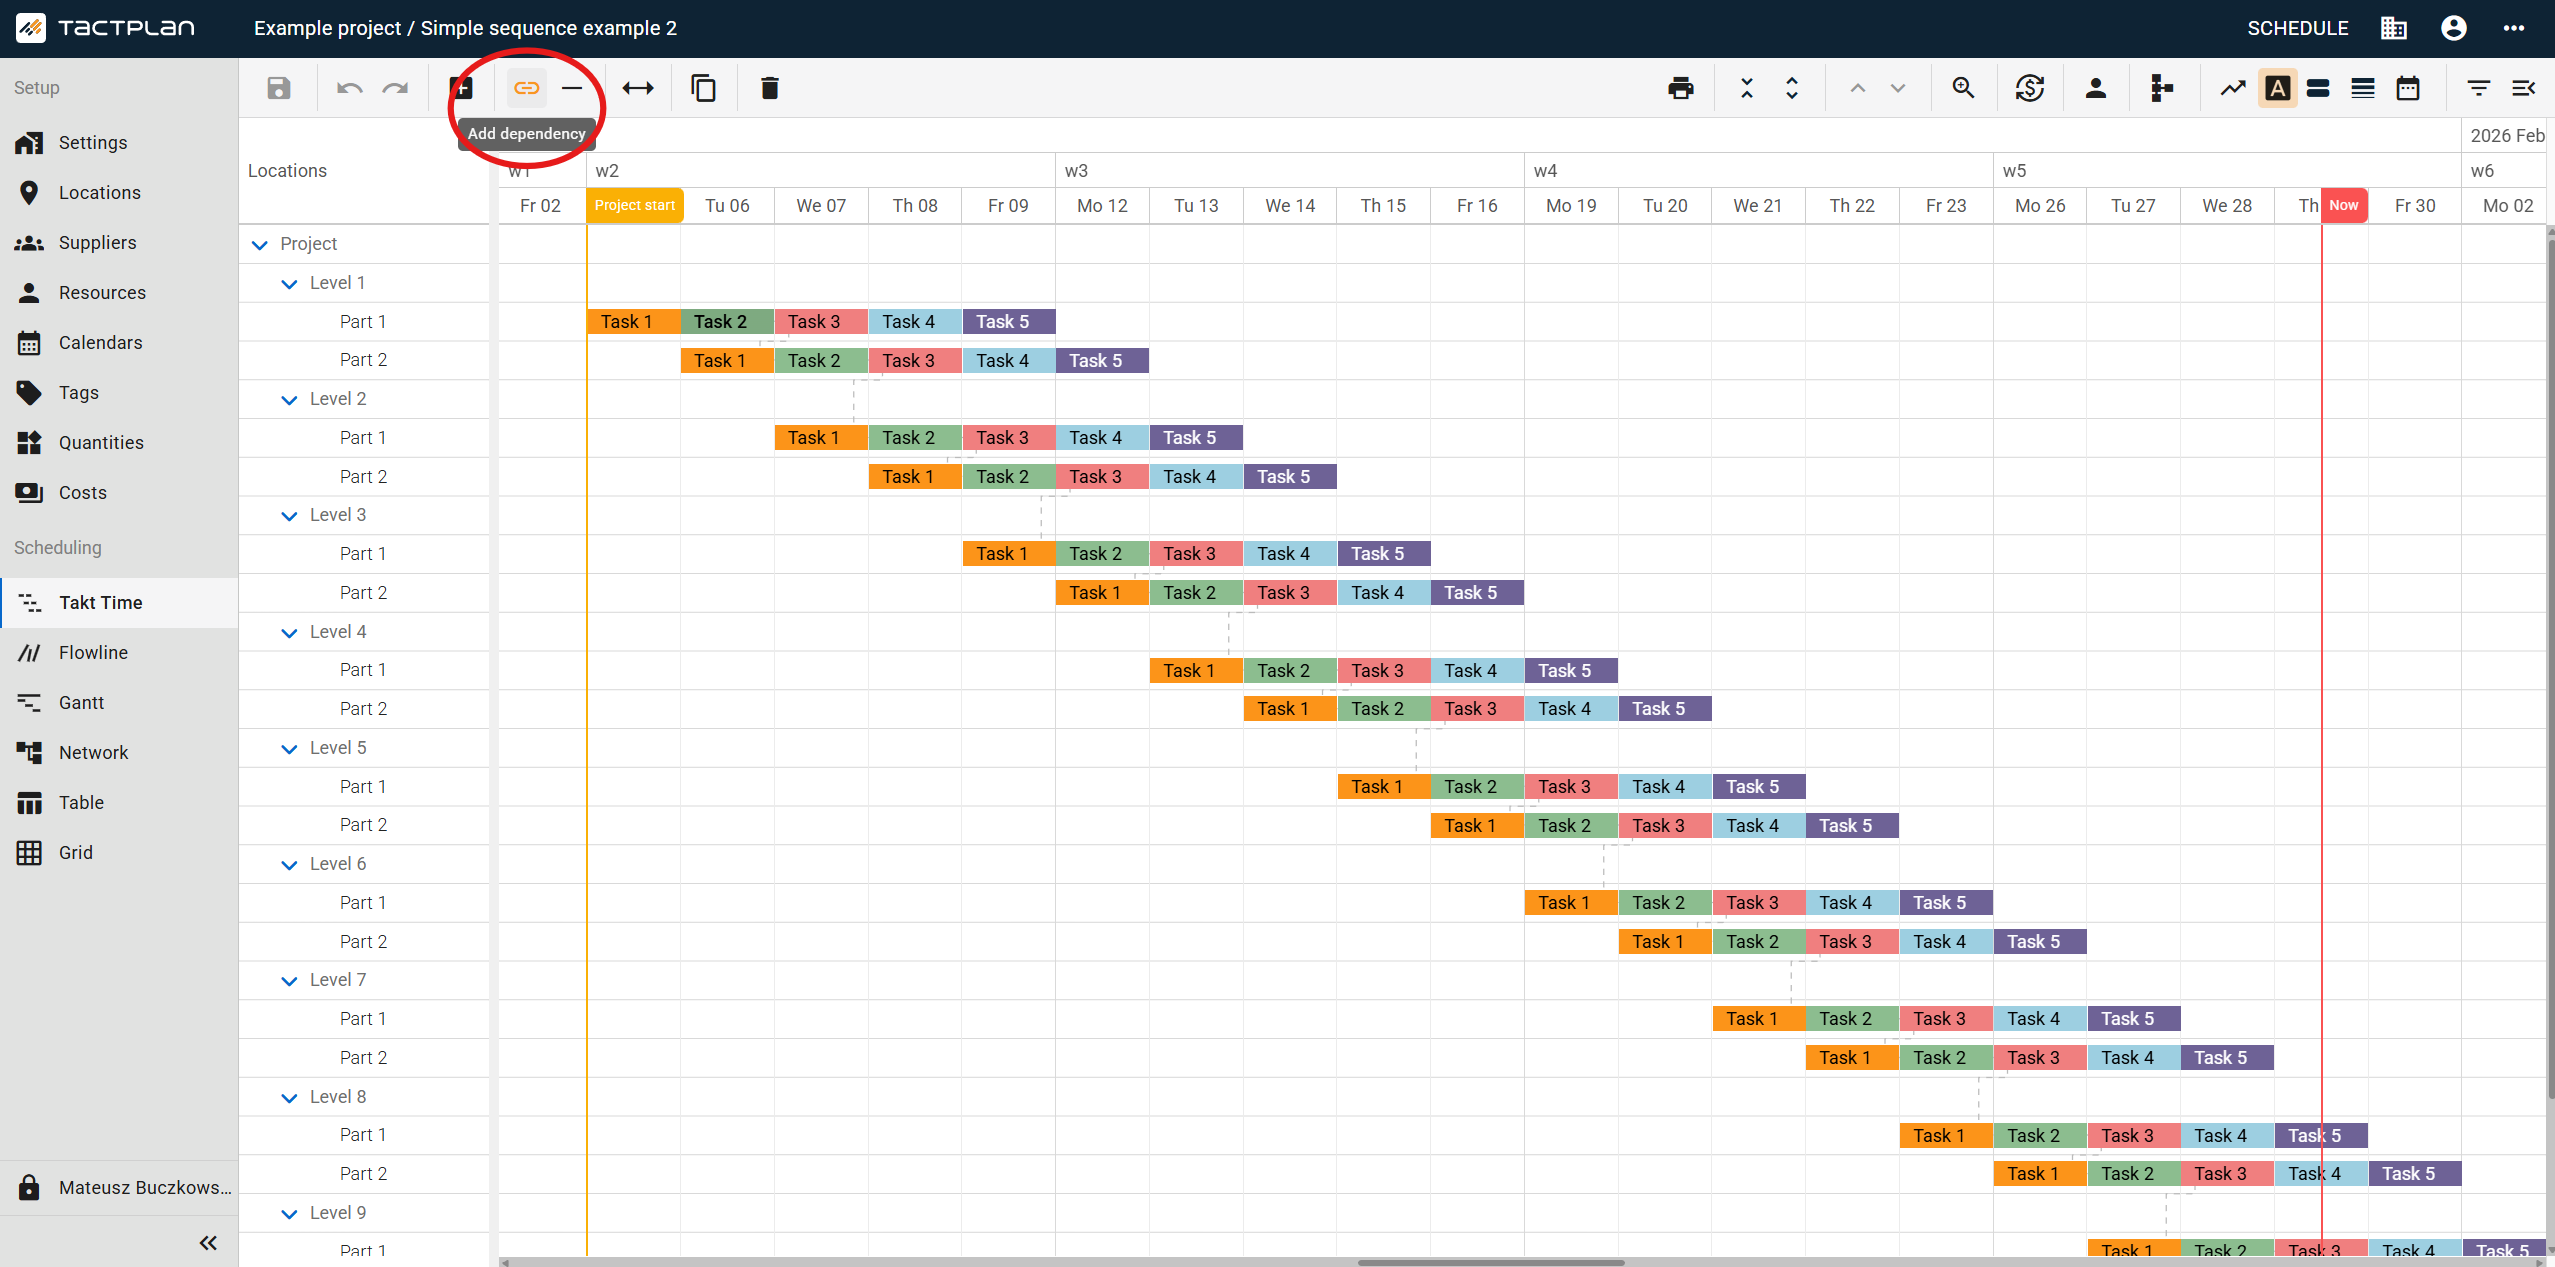
Task: Click the Tactplan logo
Action: pos(106,28)
